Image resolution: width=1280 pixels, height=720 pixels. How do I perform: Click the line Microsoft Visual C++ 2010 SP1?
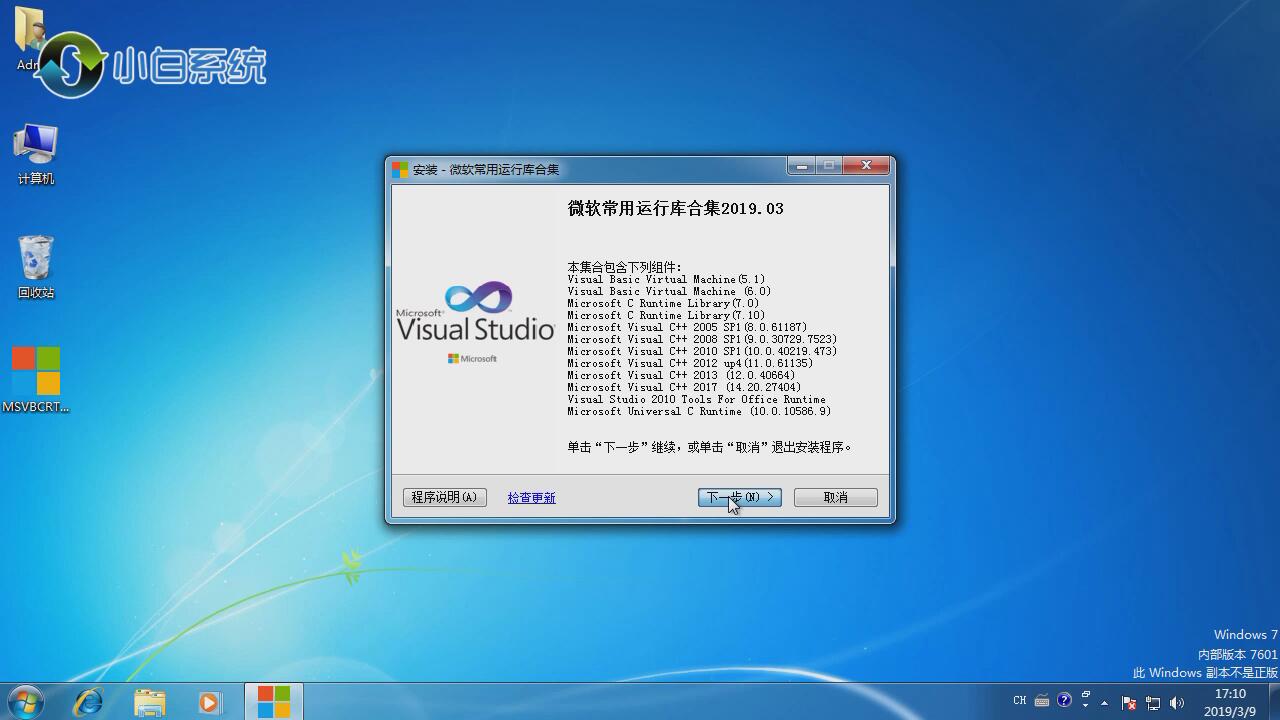click(x=702, y=351)
